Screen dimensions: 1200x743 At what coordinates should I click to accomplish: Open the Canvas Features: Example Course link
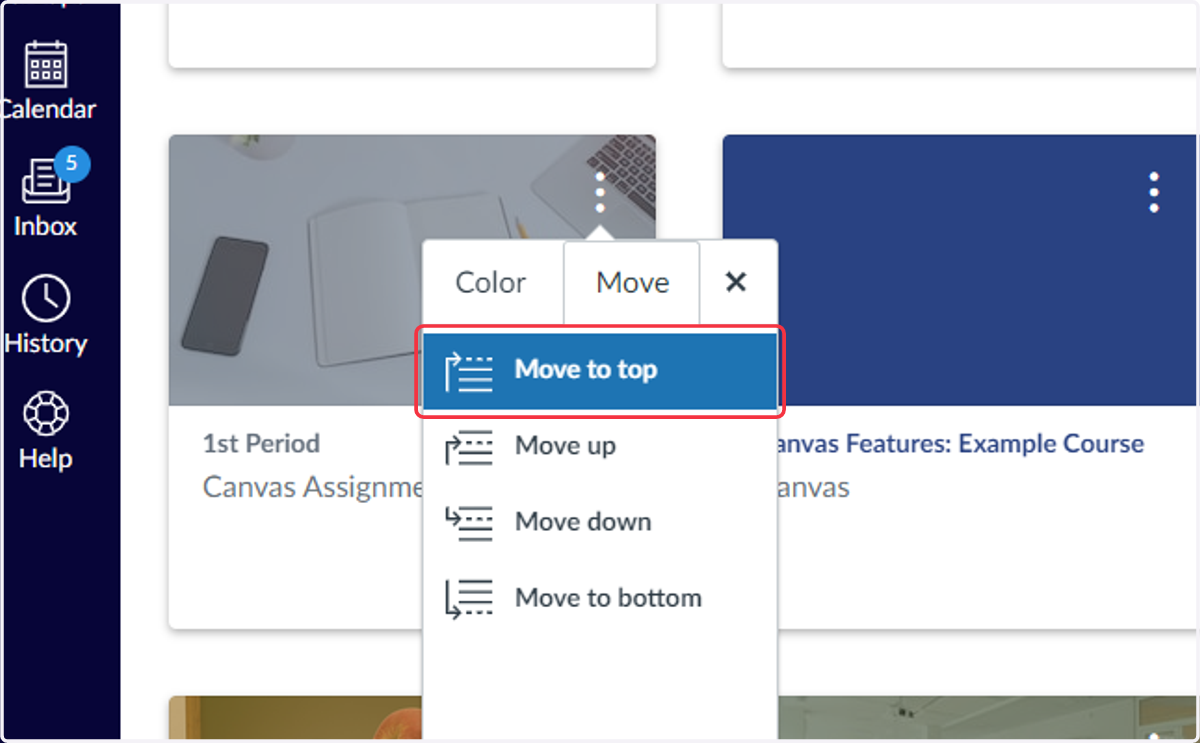pyautogui.click(x=961, y=444)
